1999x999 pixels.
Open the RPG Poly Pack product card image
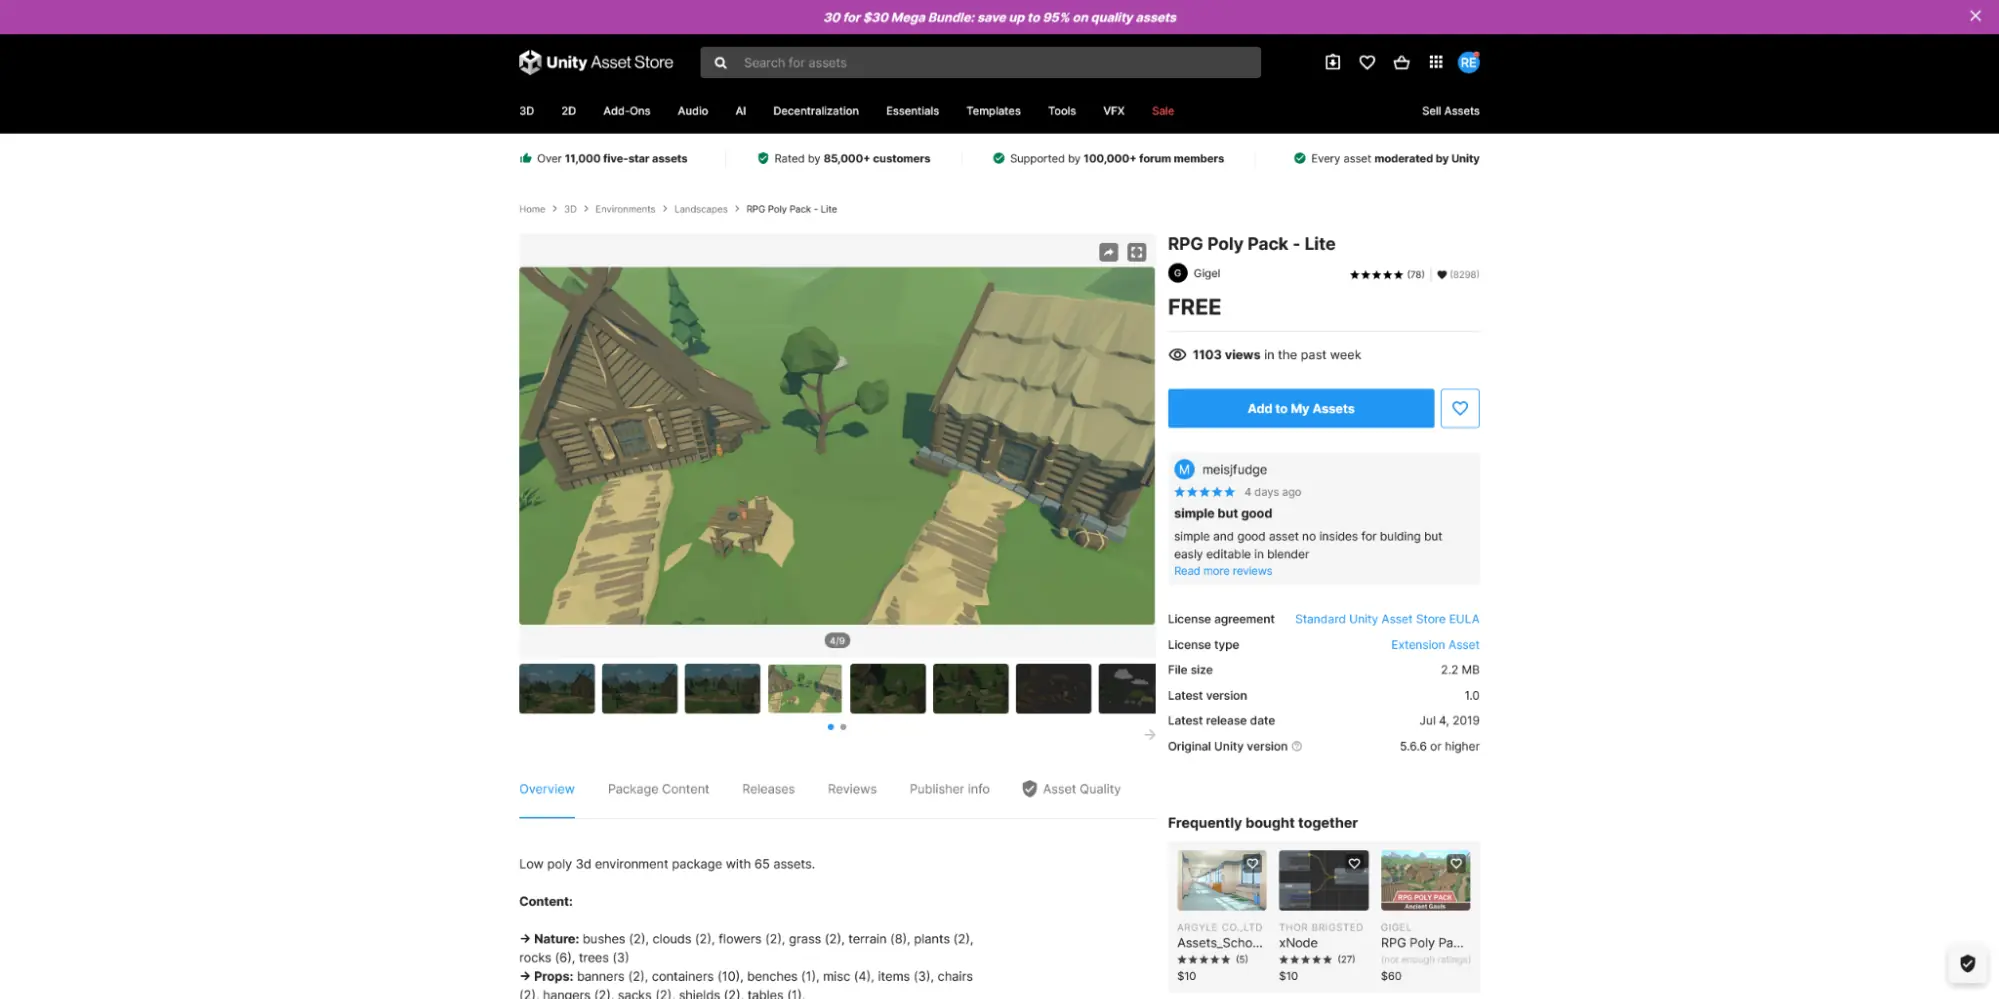[1425, 880]
